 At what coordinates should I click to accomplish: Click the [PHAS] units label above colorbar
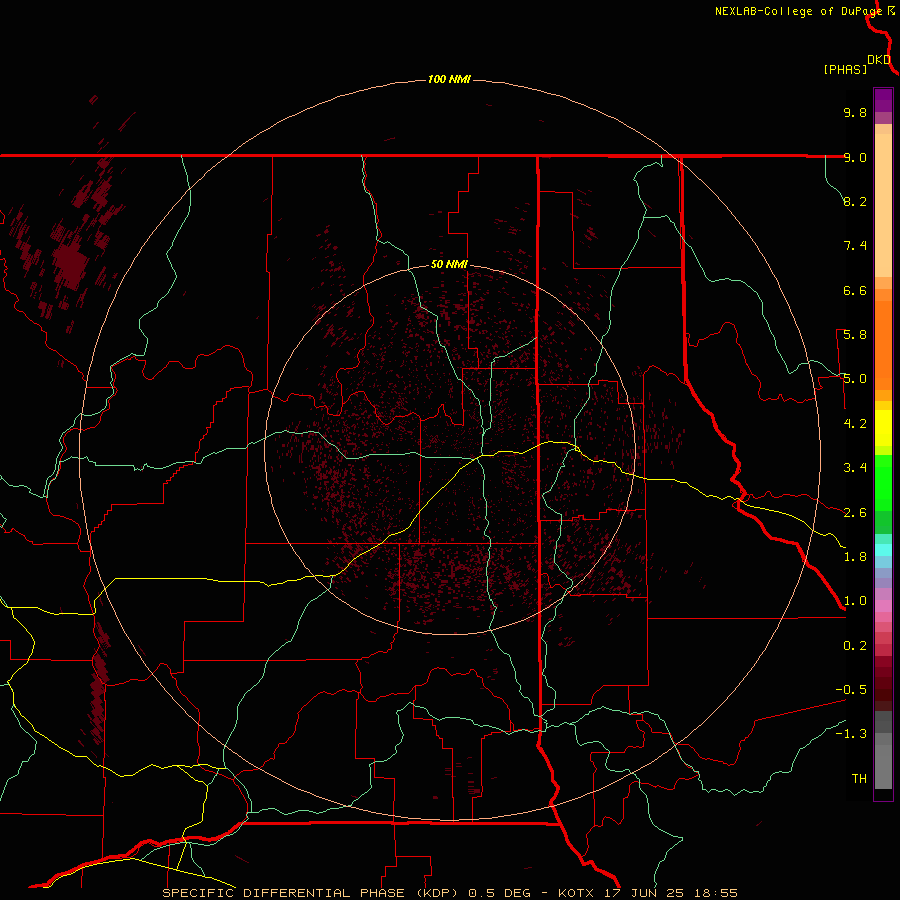coord(845,69)
